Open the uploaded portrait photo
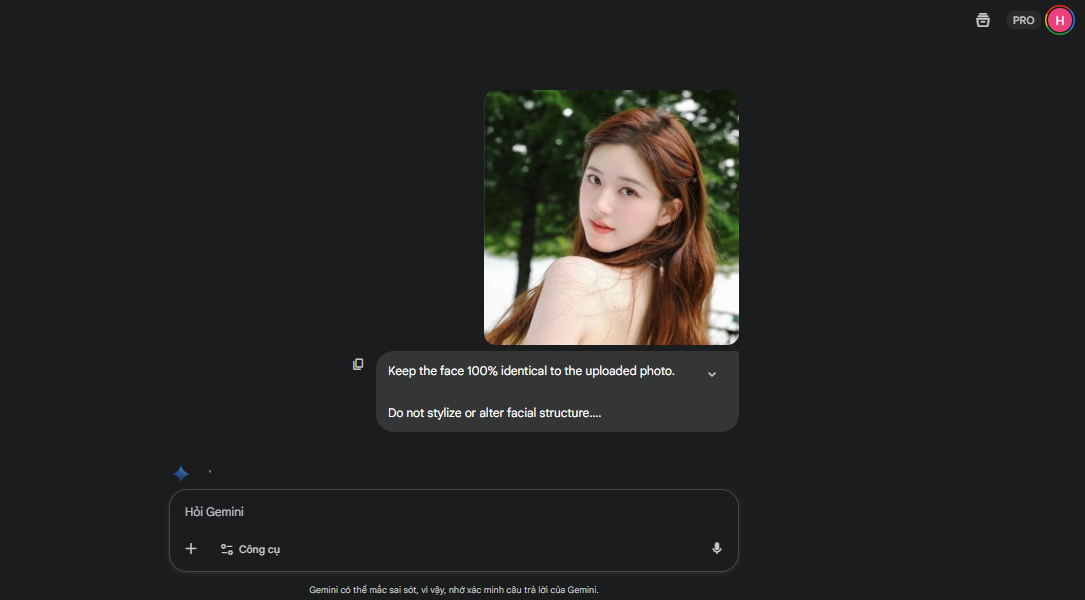This screenshot has width=1085, height=600. [611, 217]
